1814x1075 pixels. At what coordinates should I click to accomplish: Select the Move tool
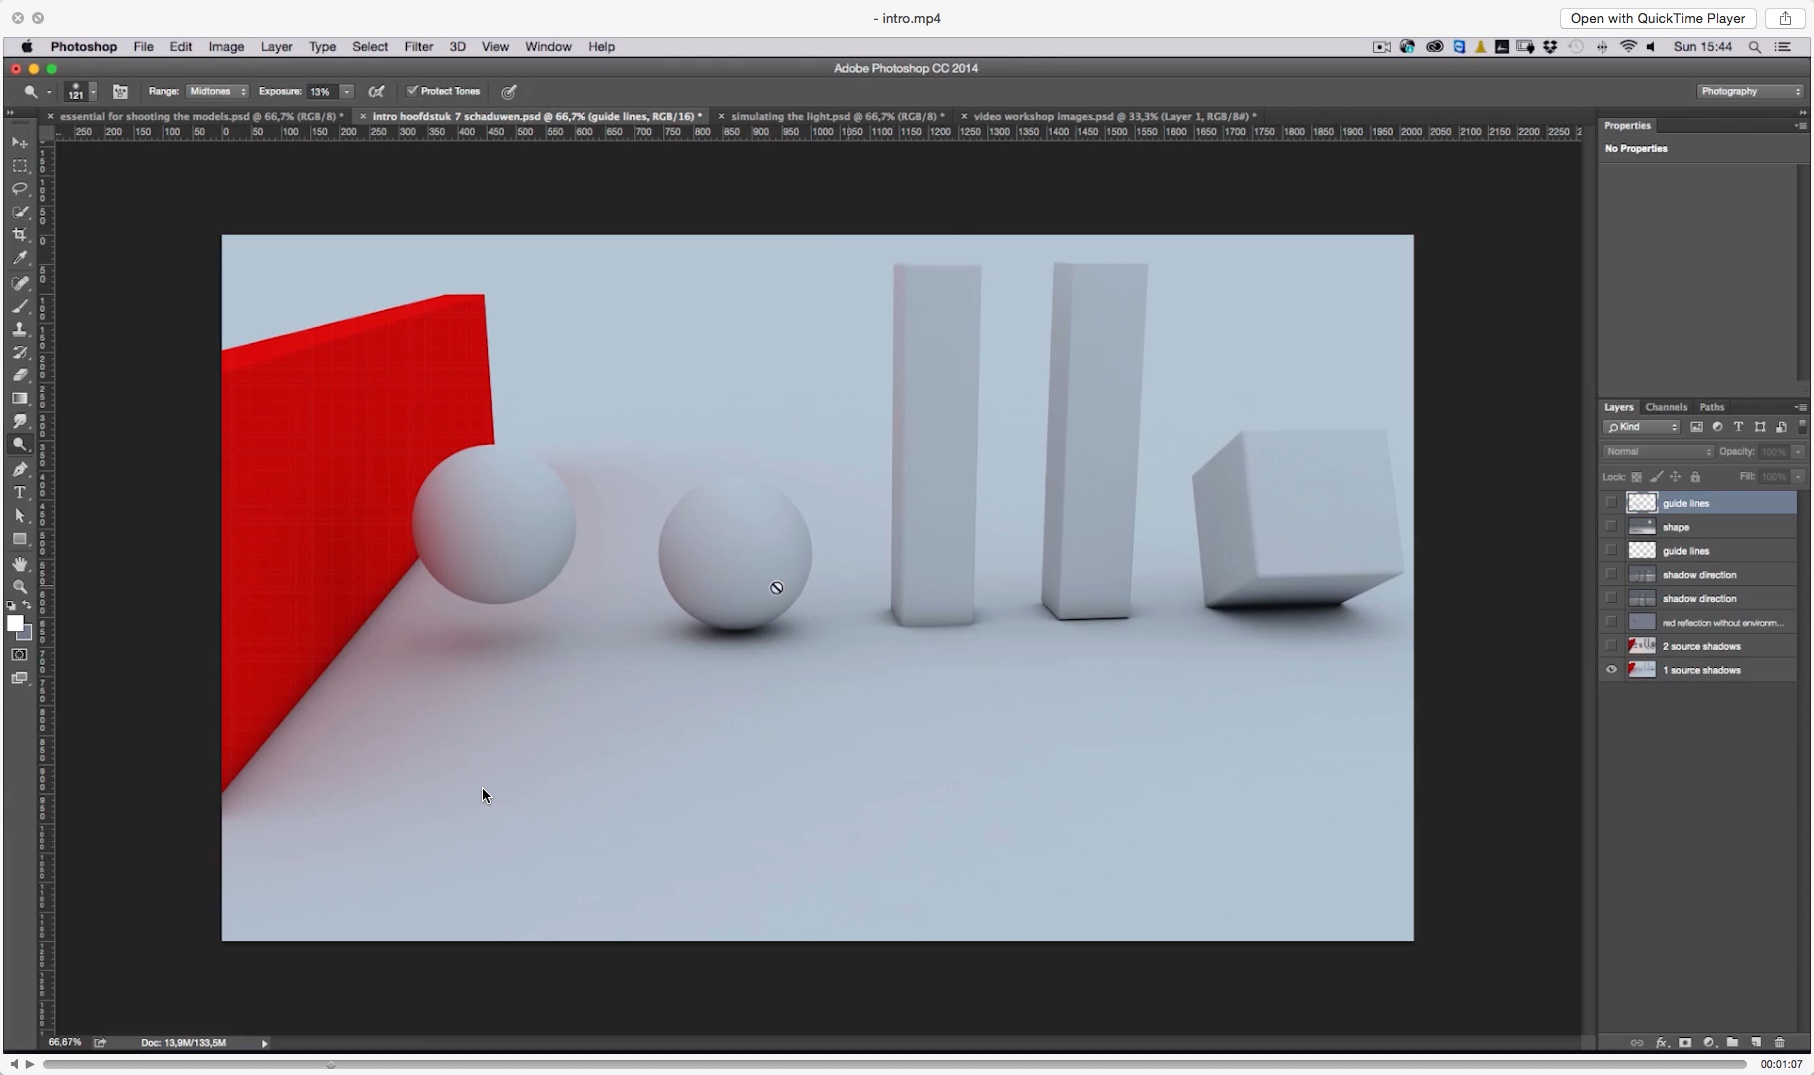coord(20,142)
